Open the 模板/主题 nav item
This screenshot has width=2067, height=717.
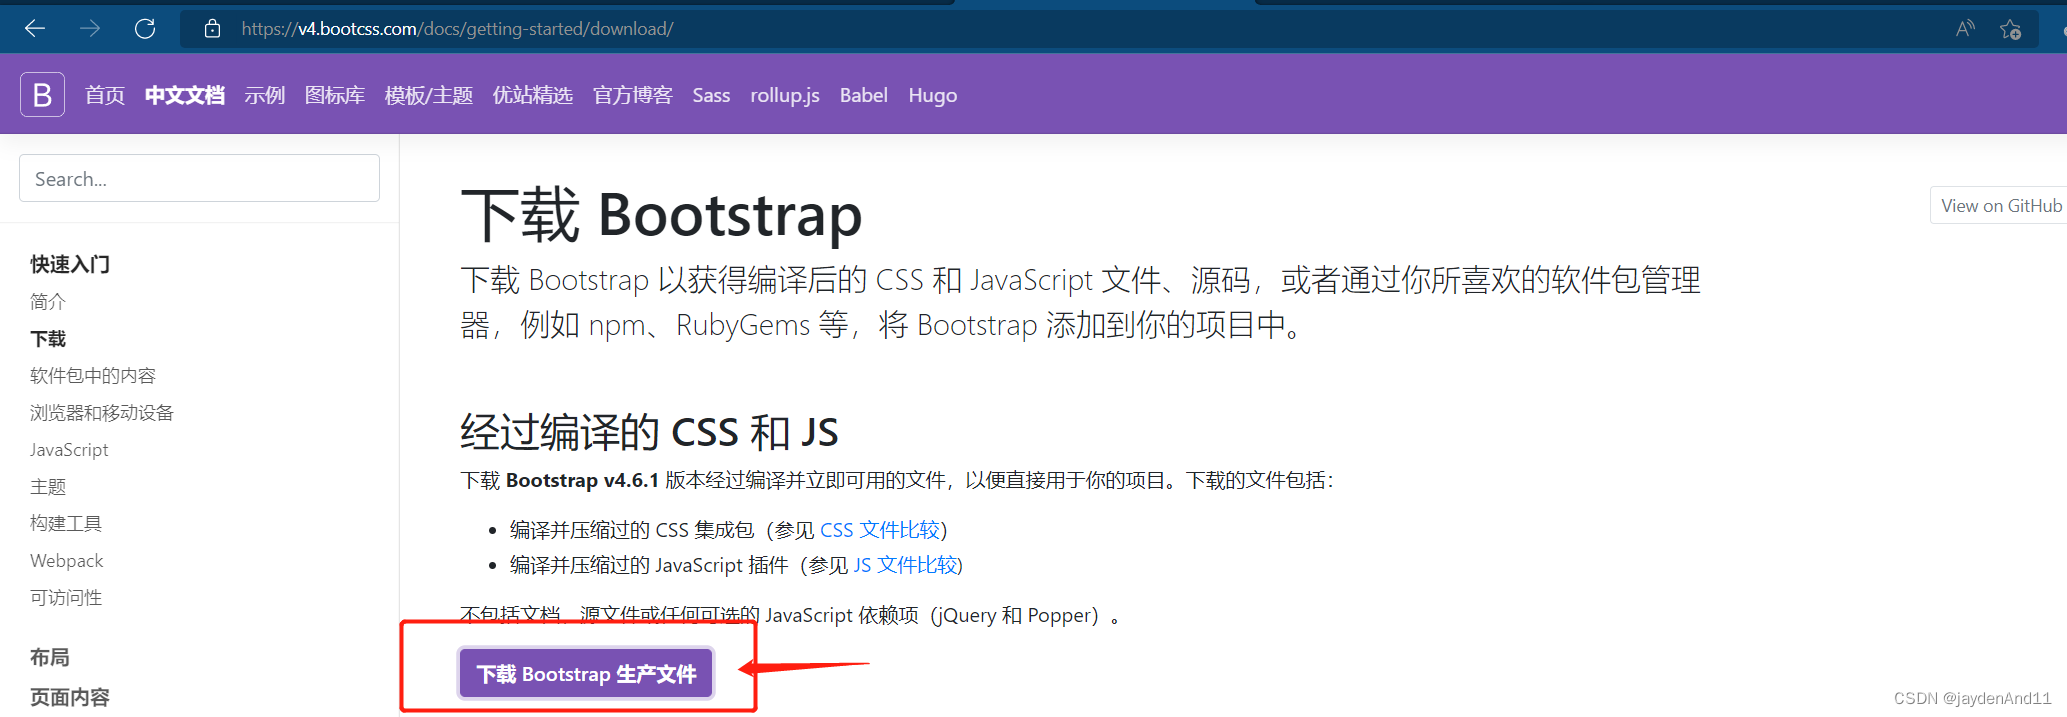point(429,95)
